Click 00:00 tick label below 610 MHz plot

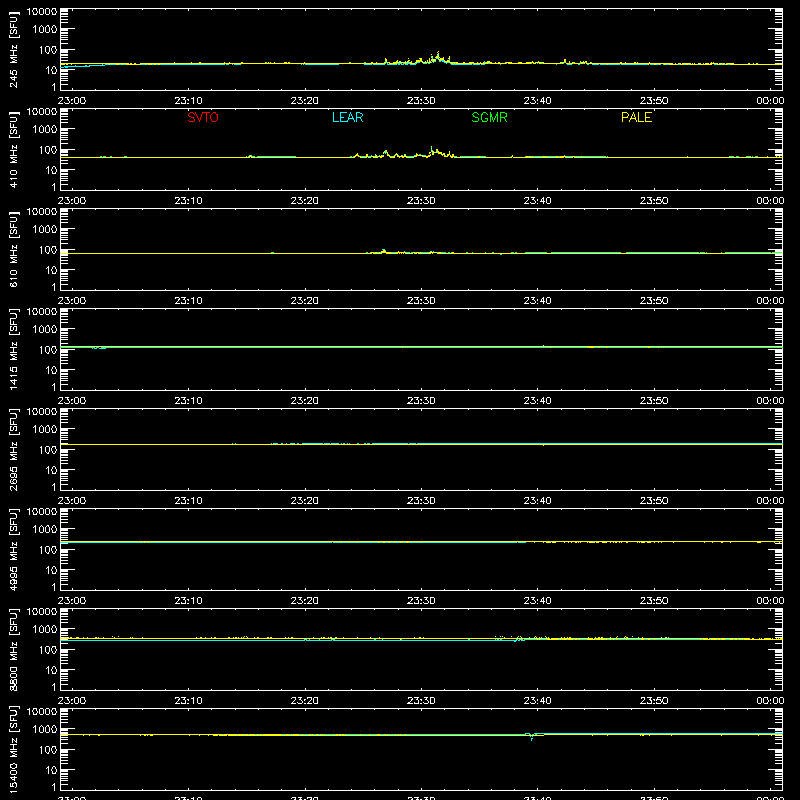pyautogui.click(x=770, y=301)
